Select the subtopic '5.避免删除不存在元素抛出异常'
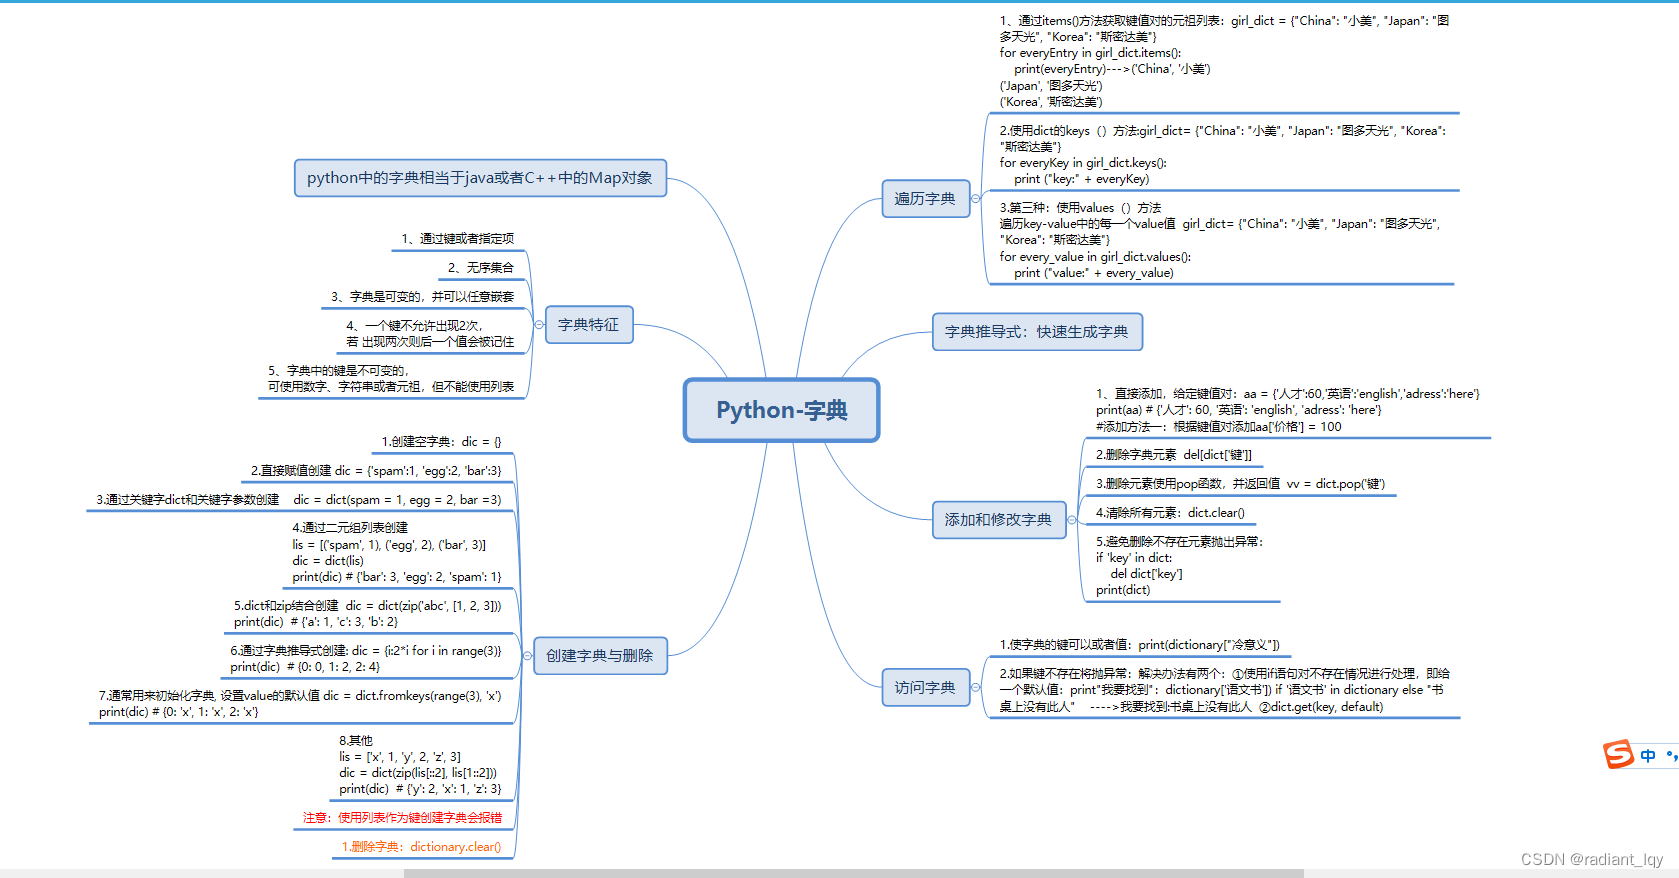 point(1181,566)
